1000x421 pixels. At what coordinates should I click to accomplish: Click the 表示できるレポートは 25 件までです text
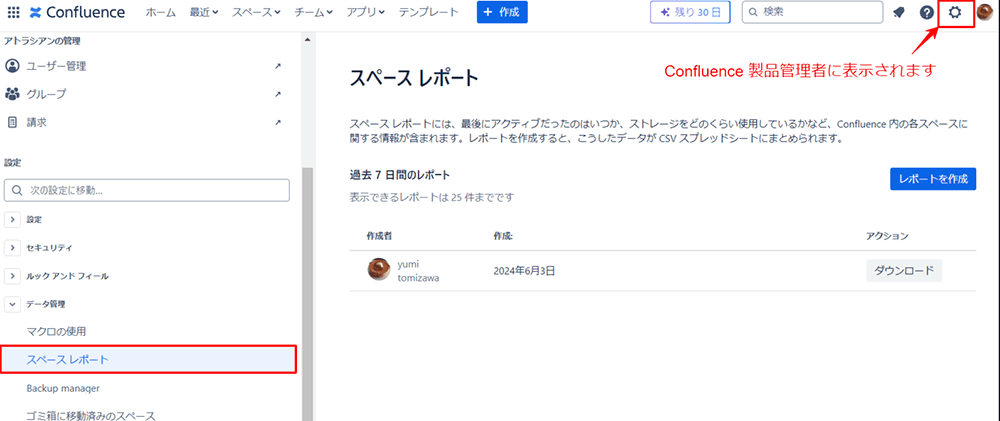432,197
